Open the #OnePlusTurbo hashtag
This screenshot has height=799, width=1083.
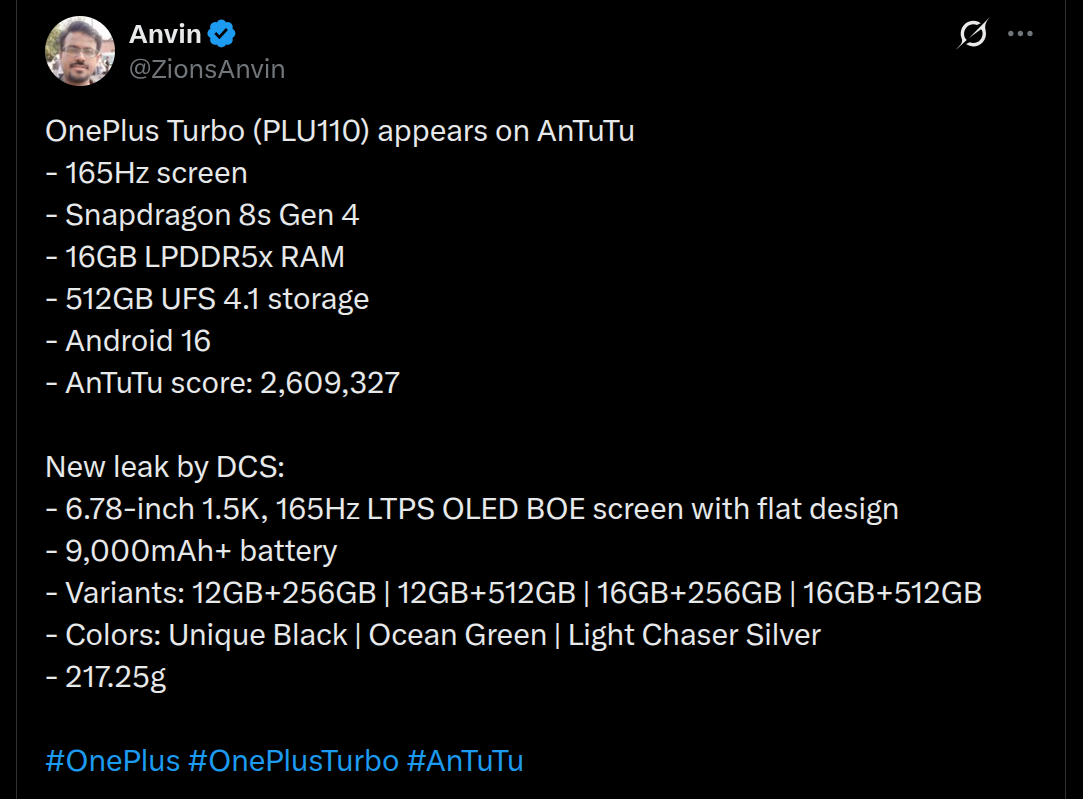(293, 760)
